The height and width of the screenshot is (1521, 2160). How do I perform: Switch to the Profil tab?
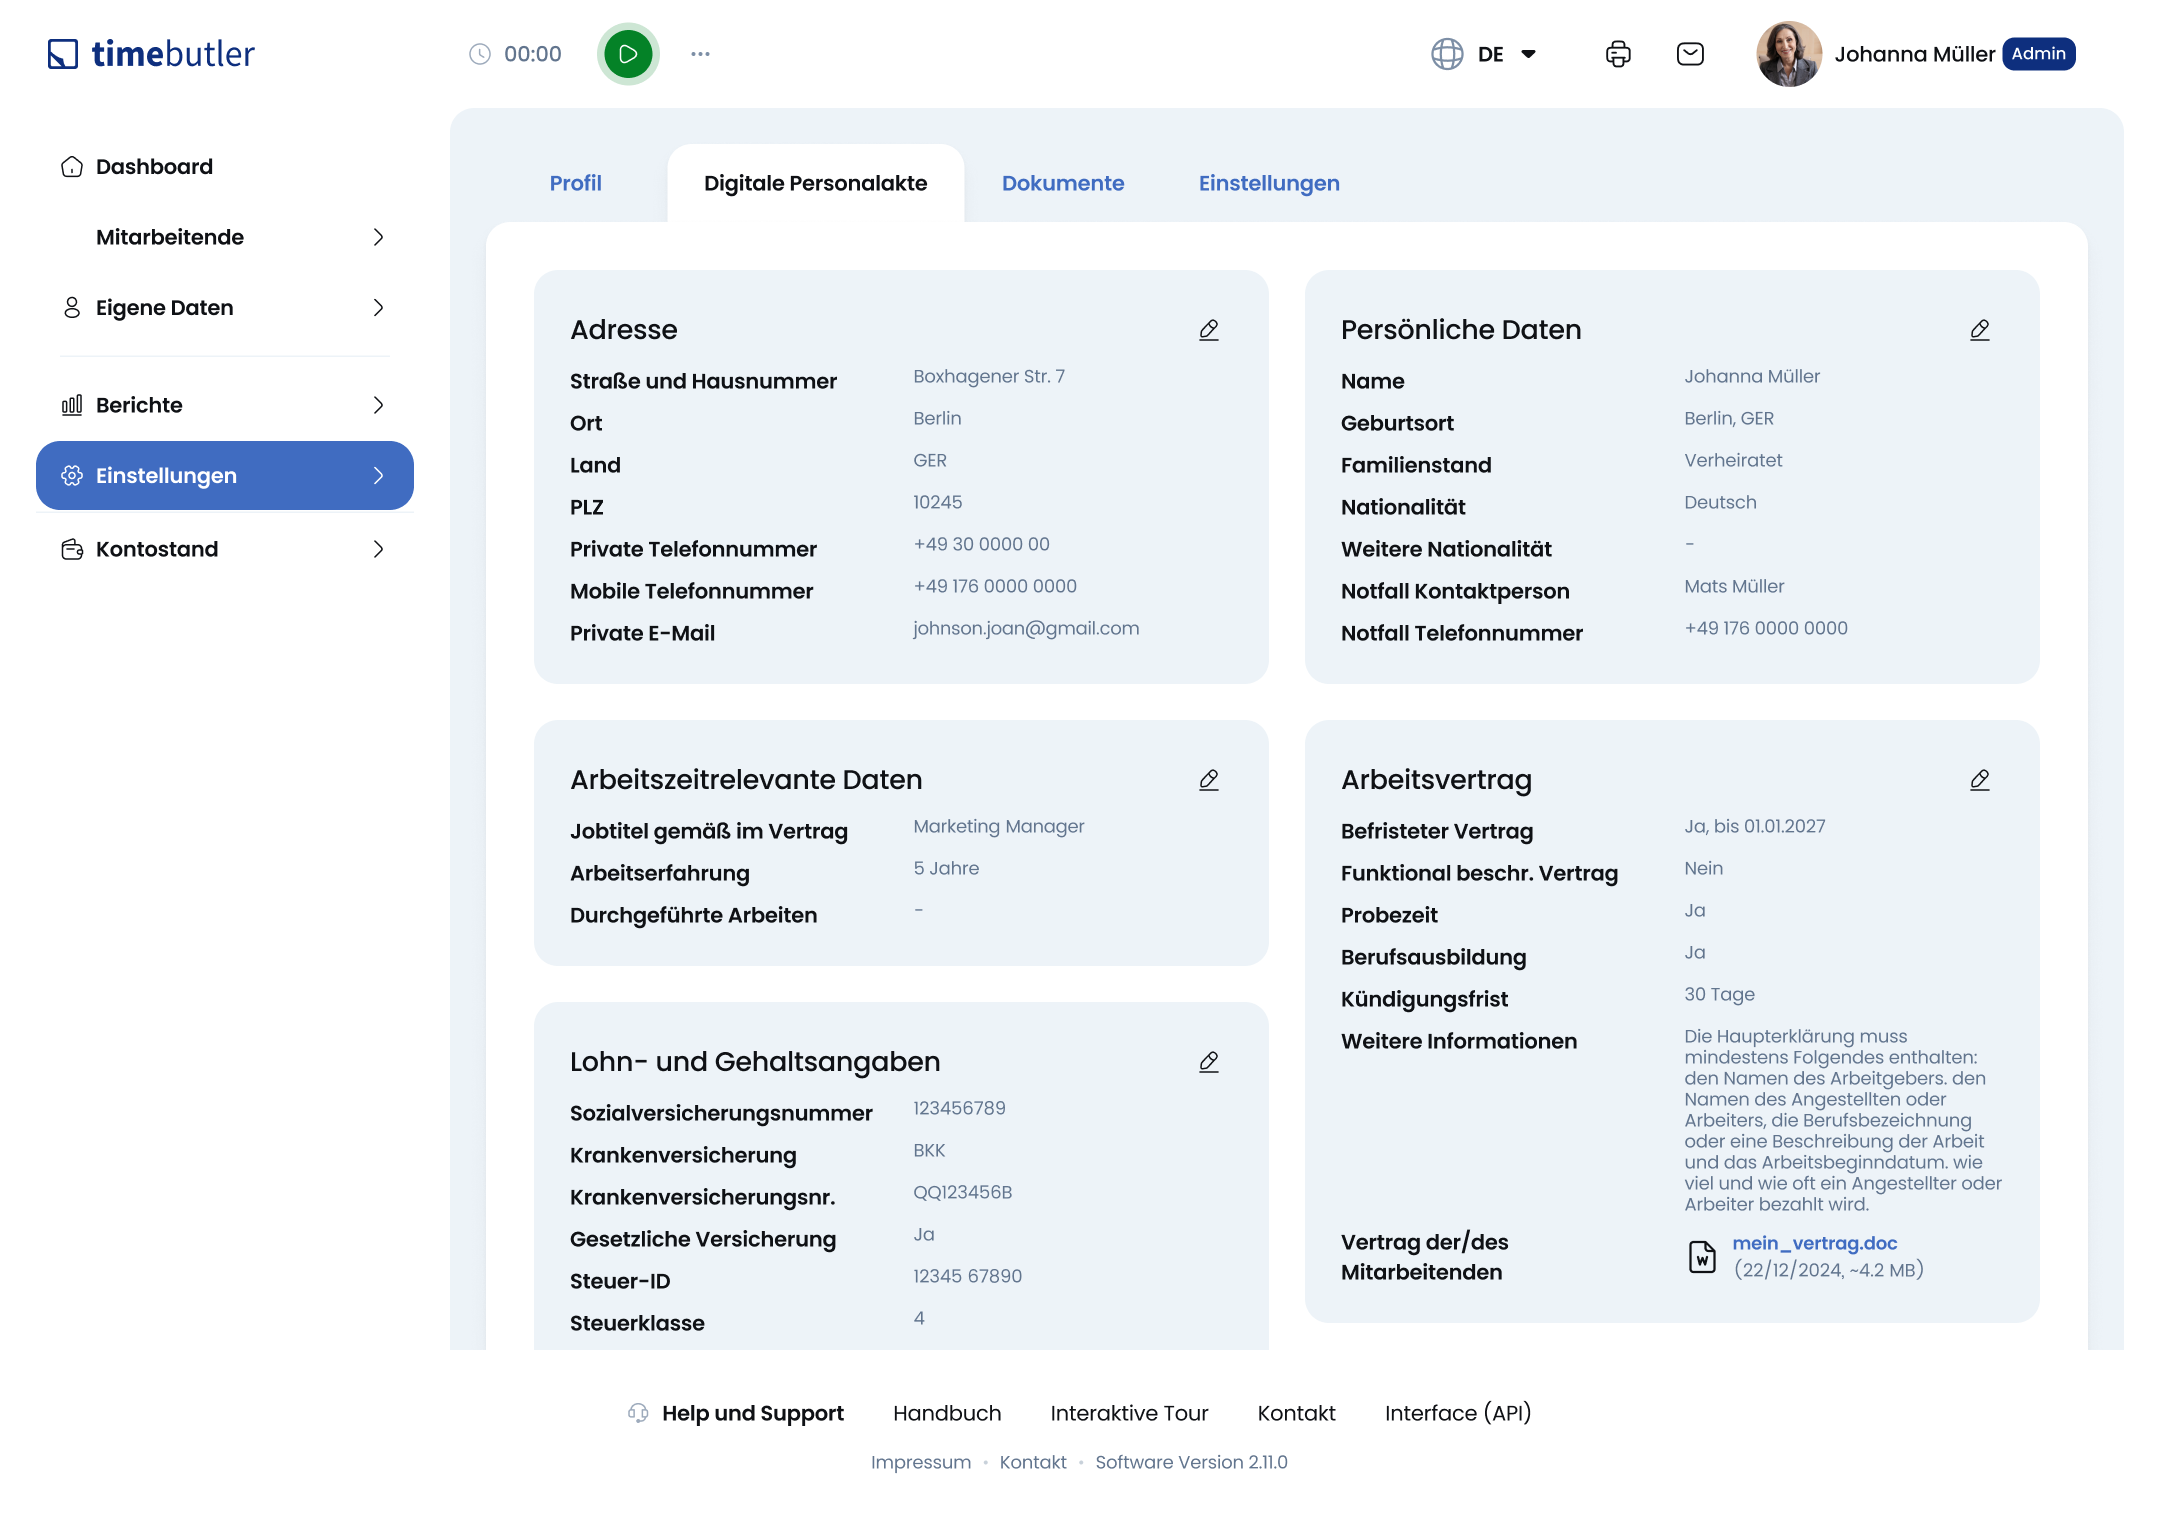[575, 183]
